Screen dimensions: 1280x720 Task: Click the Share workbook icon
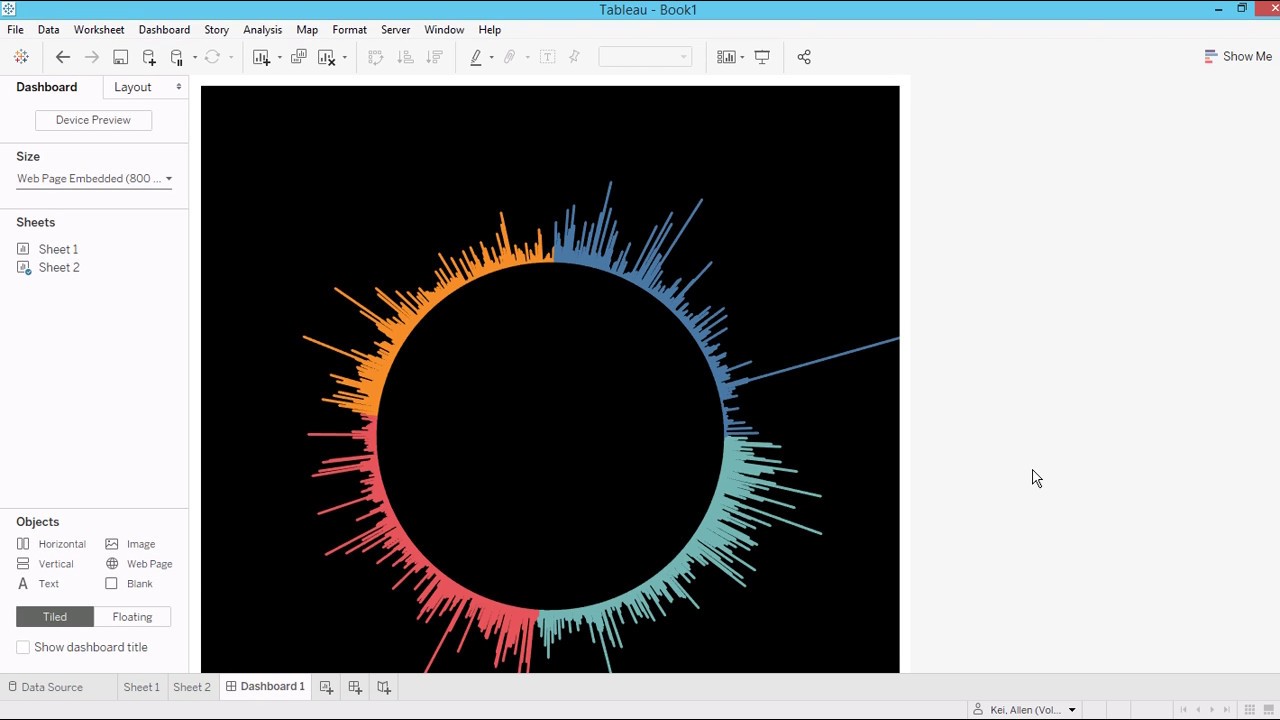pyautogui.click(x=804, y=57)
